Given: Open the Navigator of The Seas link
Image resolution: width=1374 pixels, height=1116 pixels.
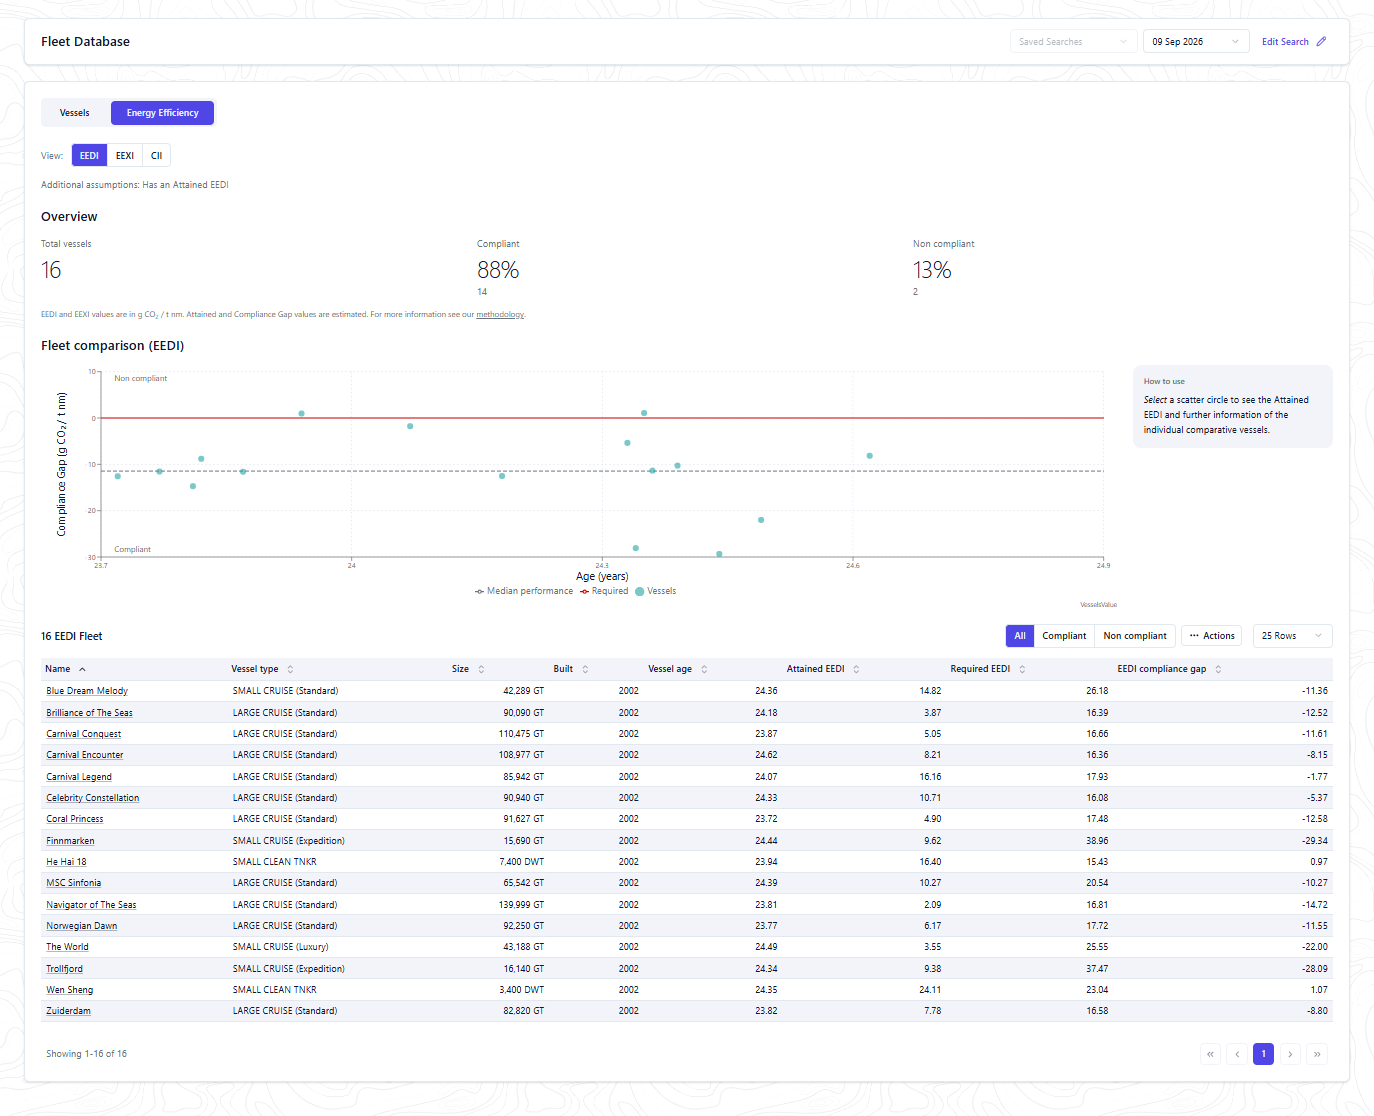Looking at the screenshot, I should click(x=91, y=905).
